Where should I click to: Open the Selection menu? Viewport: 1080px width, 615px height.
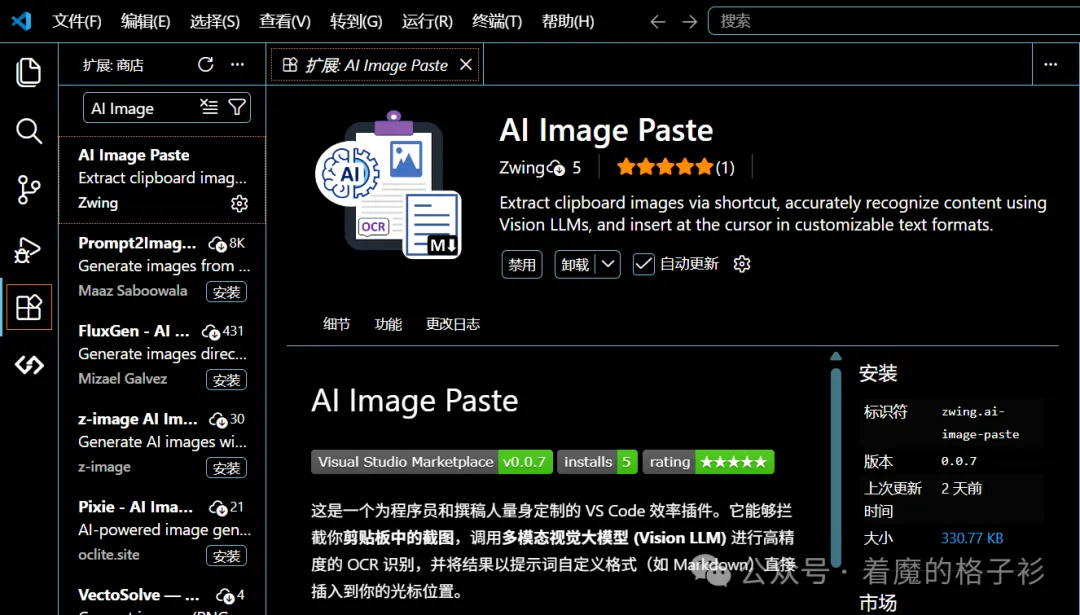[215, 21]
